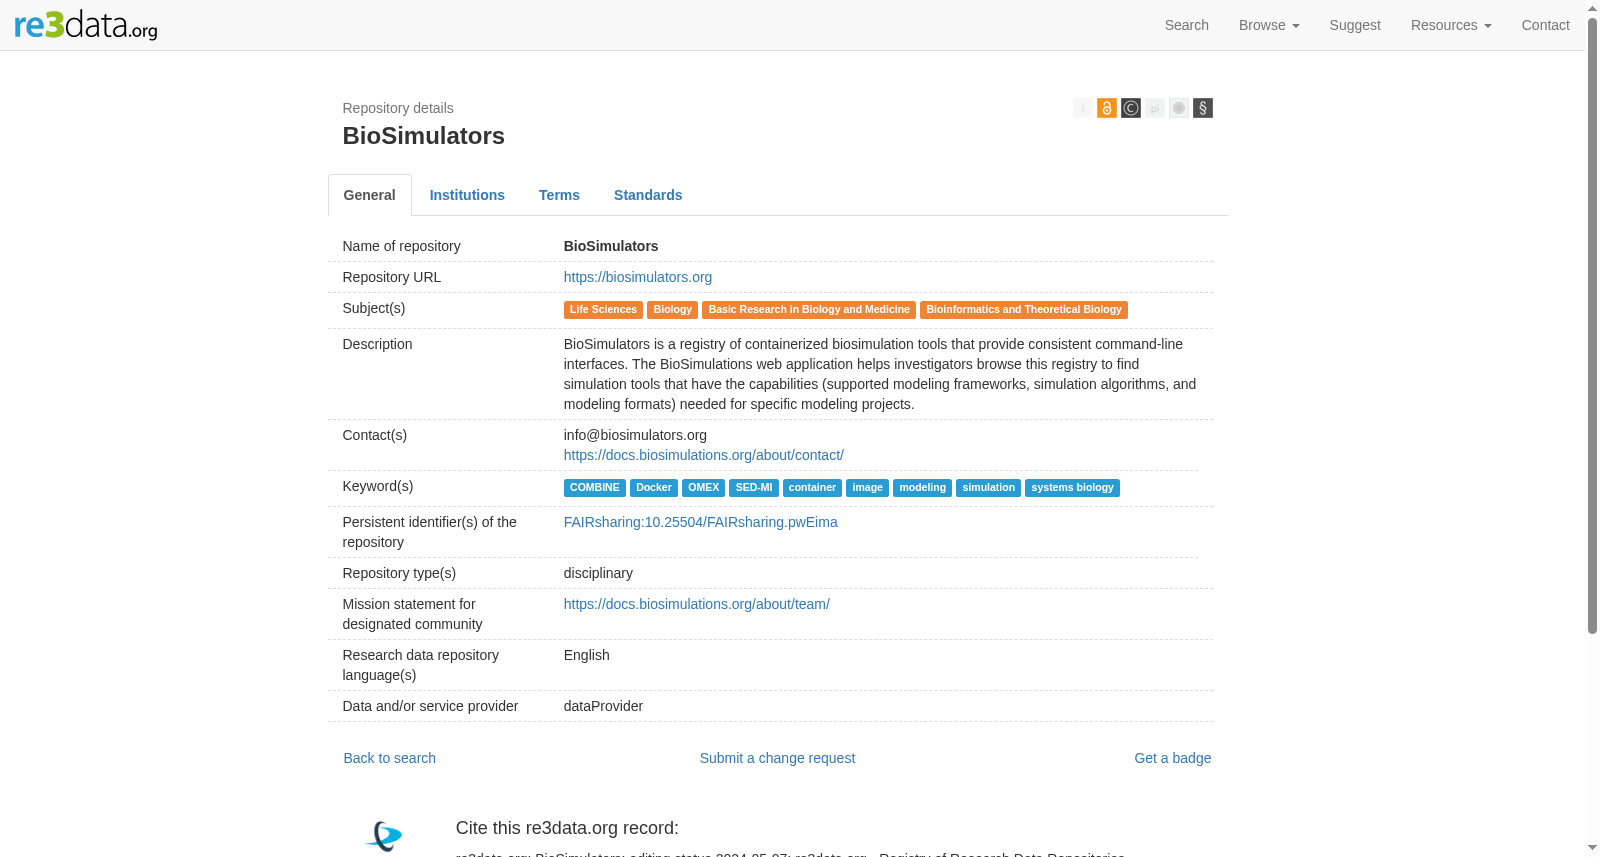Click the 'Subject(s)' row label
1600x857 pixels.
374,308
